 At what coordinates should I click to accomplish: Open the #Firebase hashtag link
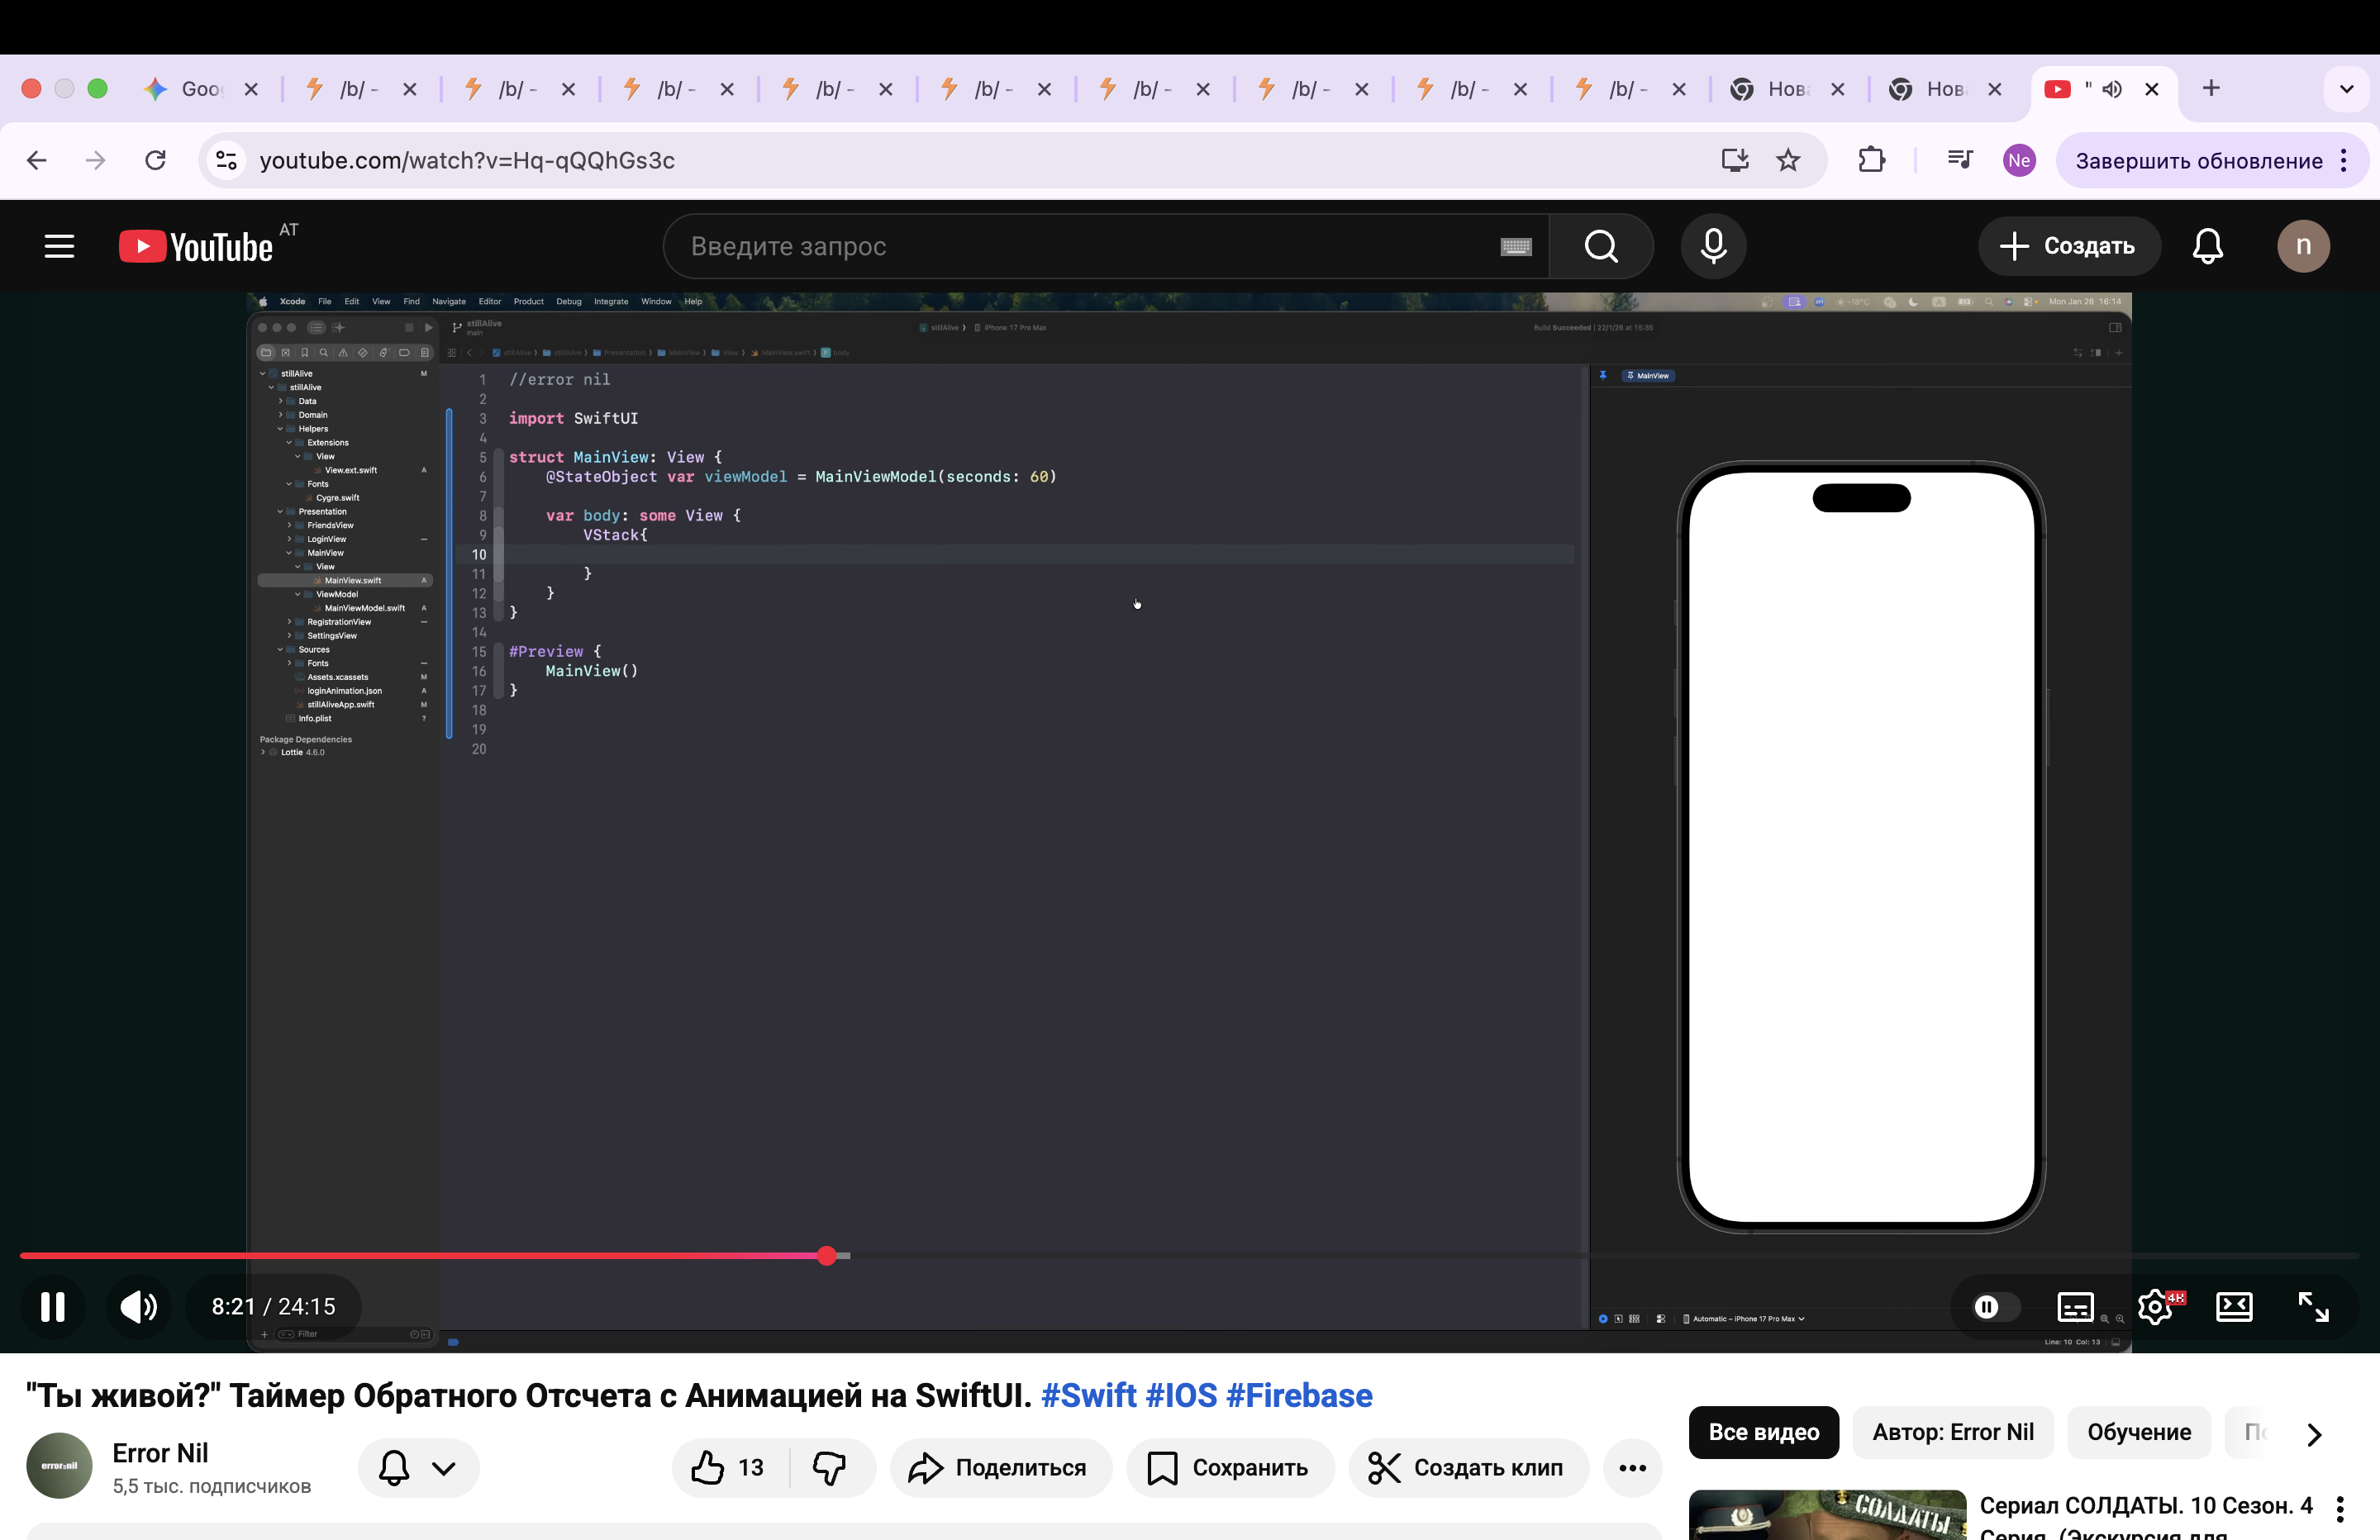tap(1298, 1395)
